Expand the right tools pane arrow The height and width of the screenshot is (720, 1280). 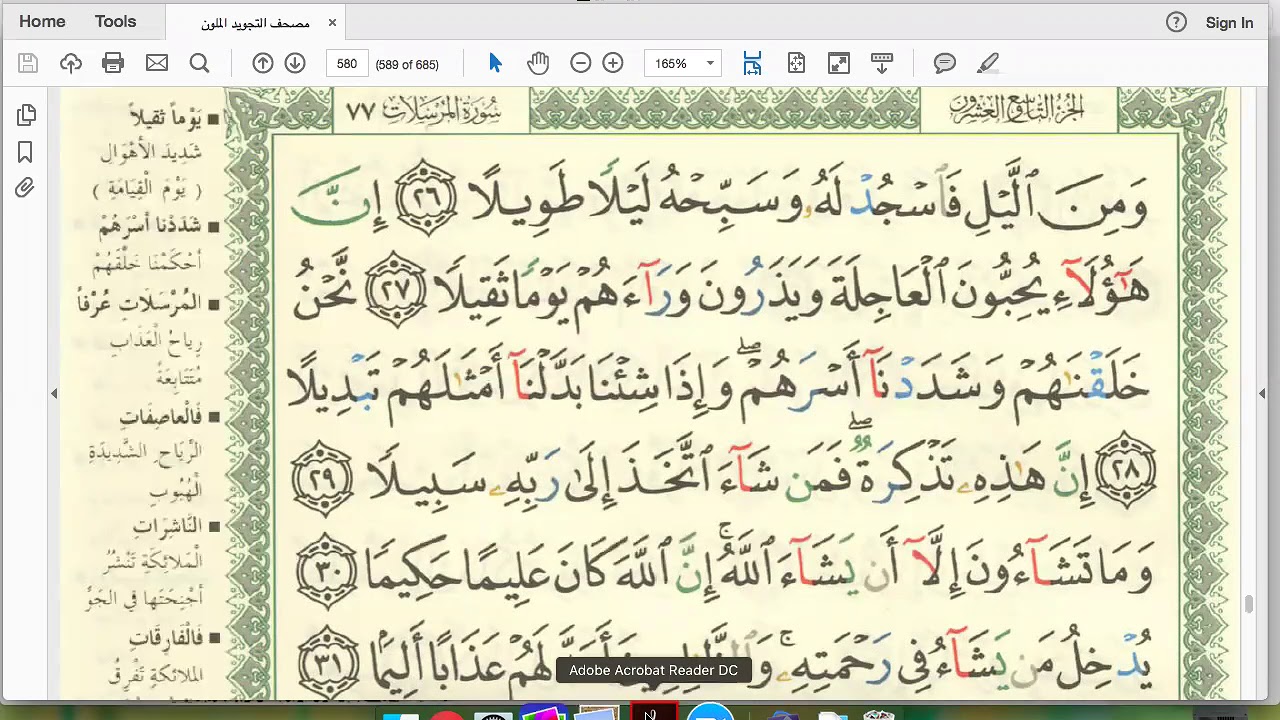click(x=1262, y=394)
